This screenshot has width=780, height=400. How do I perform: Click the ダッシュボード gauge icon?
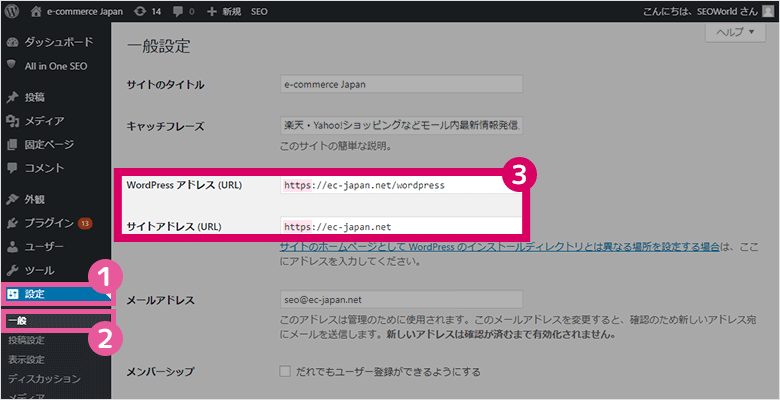(13, 42)
